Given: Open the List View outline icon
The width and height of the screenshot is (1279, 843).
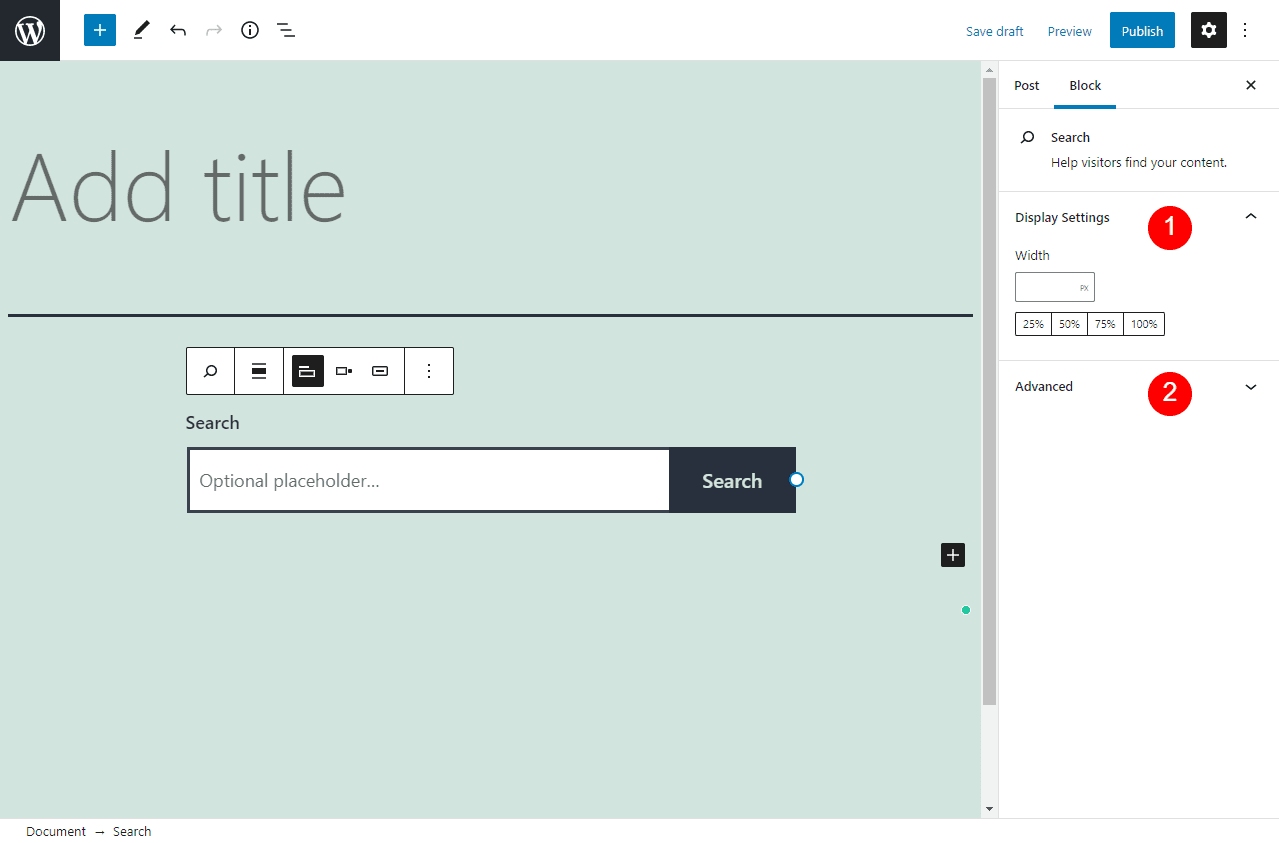Looking at the screenshot, I should click(286, 30).
